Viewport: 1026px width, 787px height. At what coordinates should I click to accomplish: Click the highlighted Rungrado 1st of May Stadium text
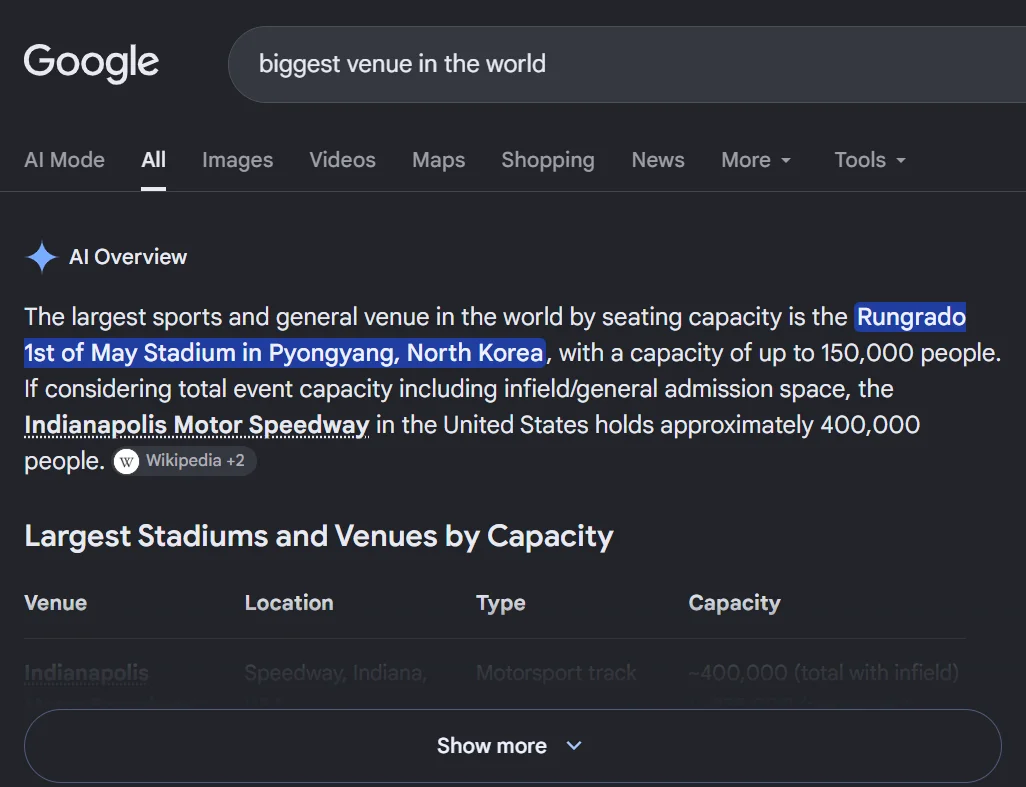(x=284, y=353)
